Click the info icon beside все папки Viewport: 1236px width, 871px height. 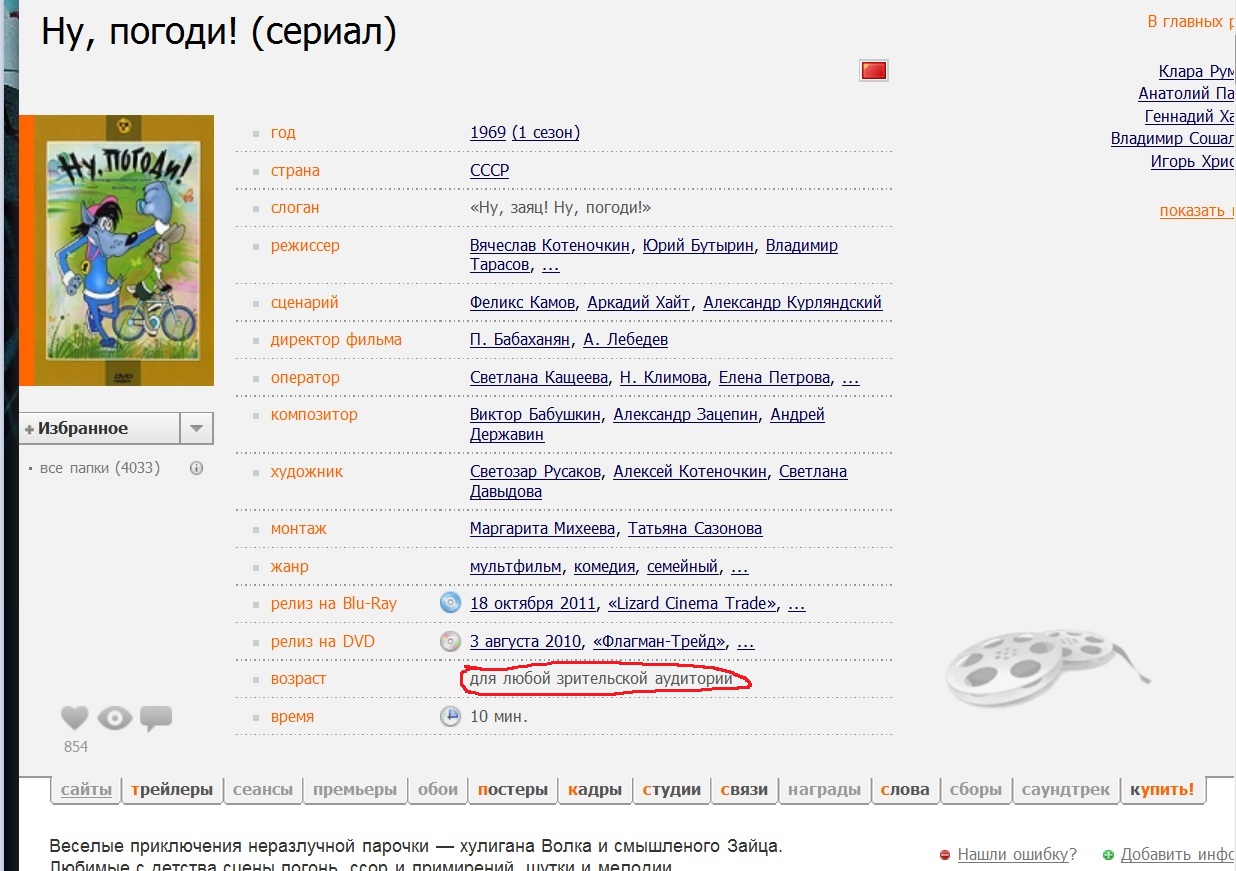click(x=197, y=468)
